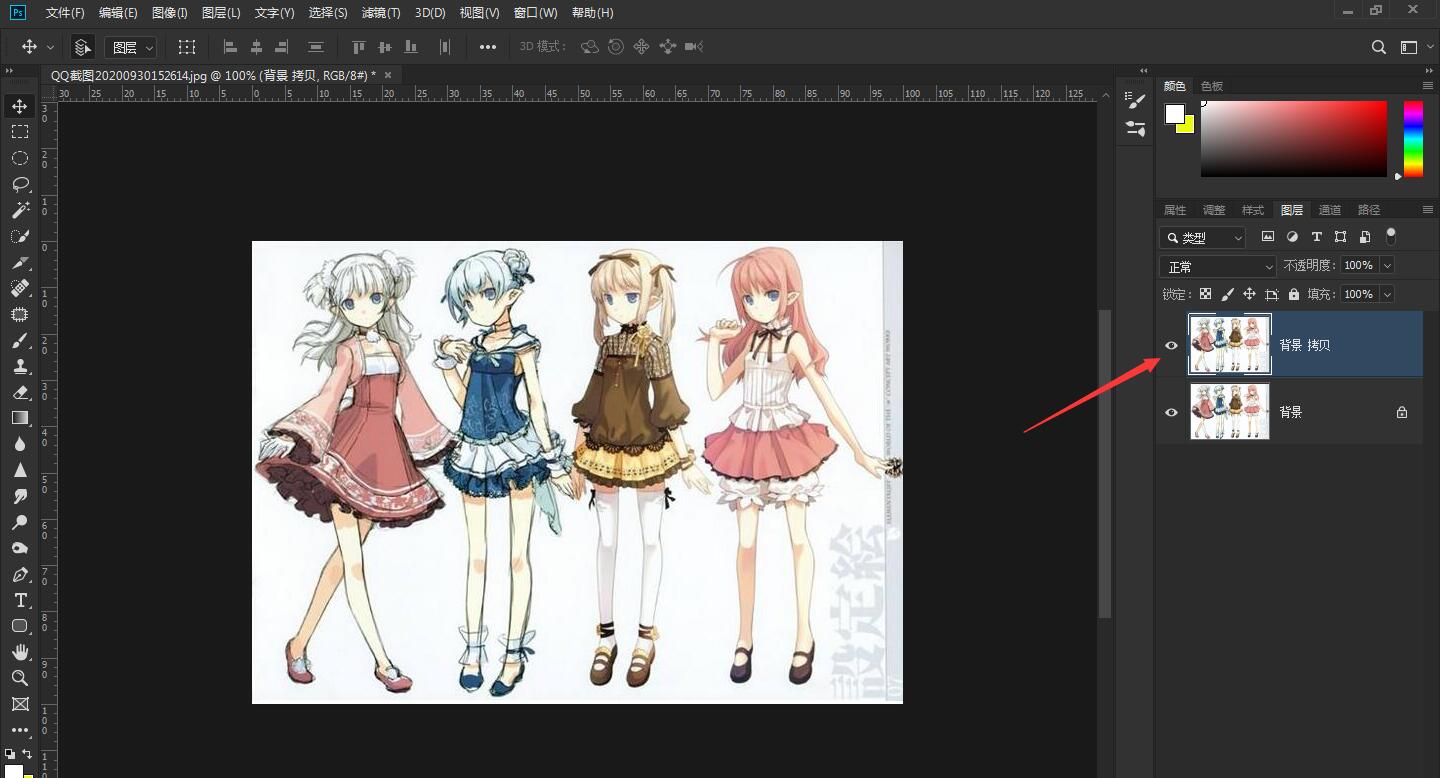Select the Horizontal Type tool
The height and width of the screenshot is (778, 1440).
coord(20,600)
